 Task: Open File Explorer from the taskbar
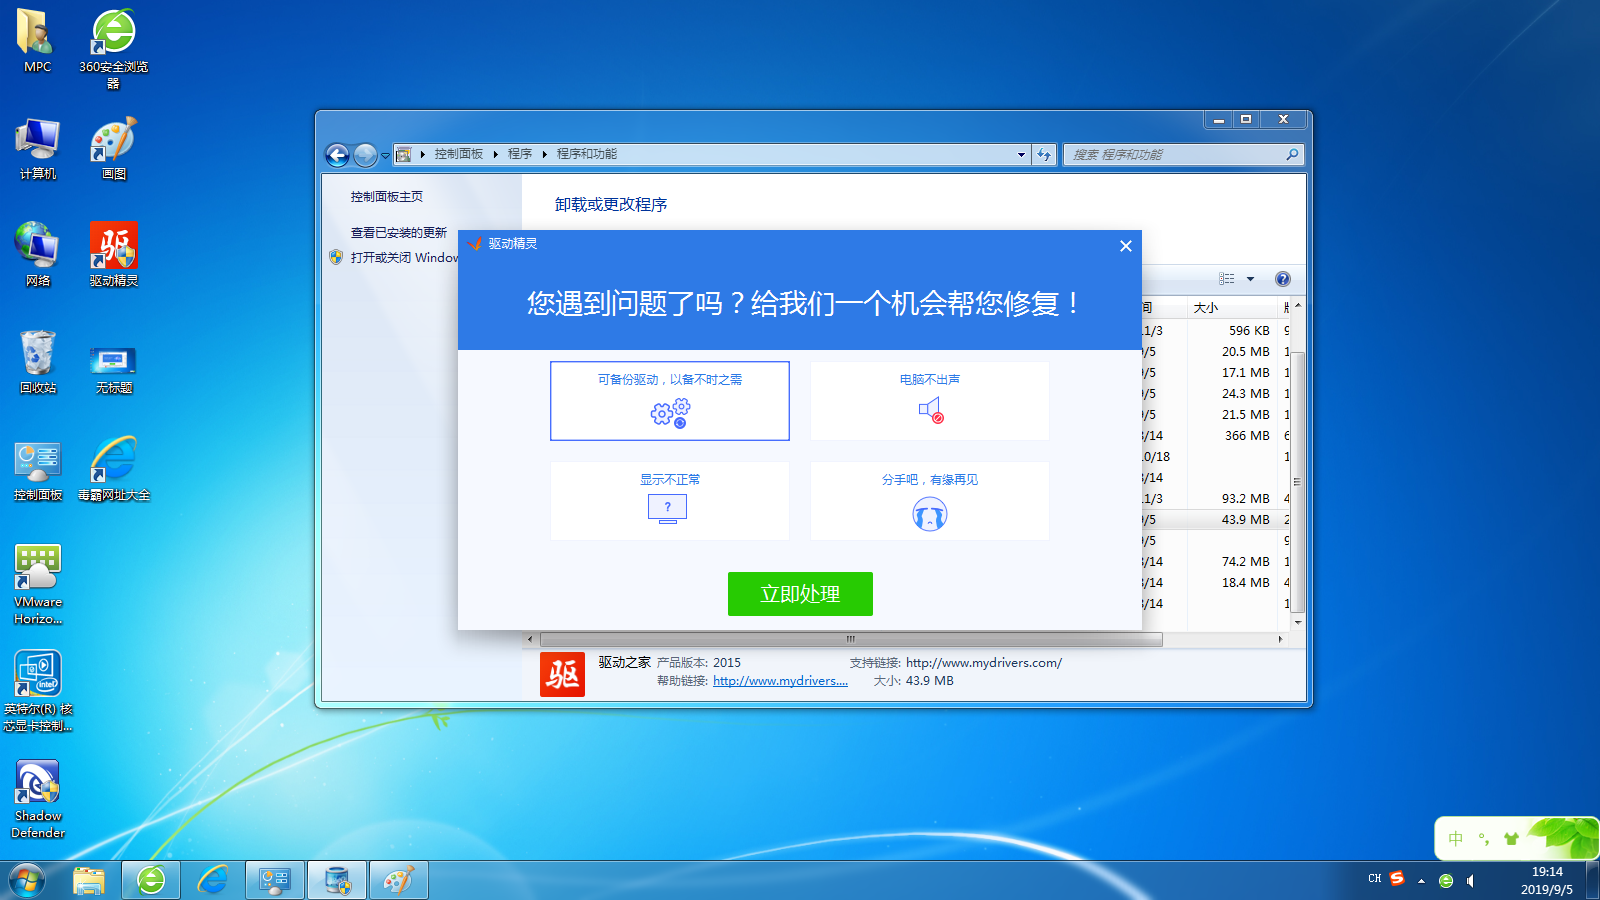[x=89, y=881]
